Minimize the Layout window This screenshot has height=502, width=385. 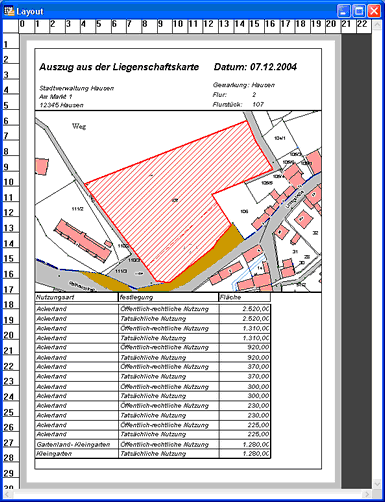[343, 11]
